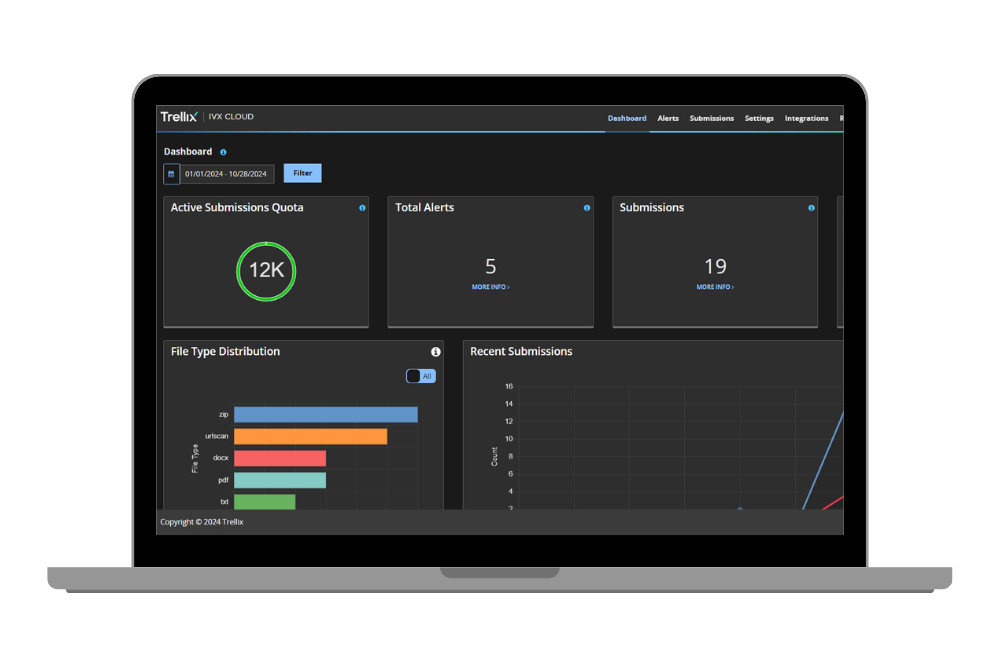Click the Active Submissions Quota title

(237, 208)
